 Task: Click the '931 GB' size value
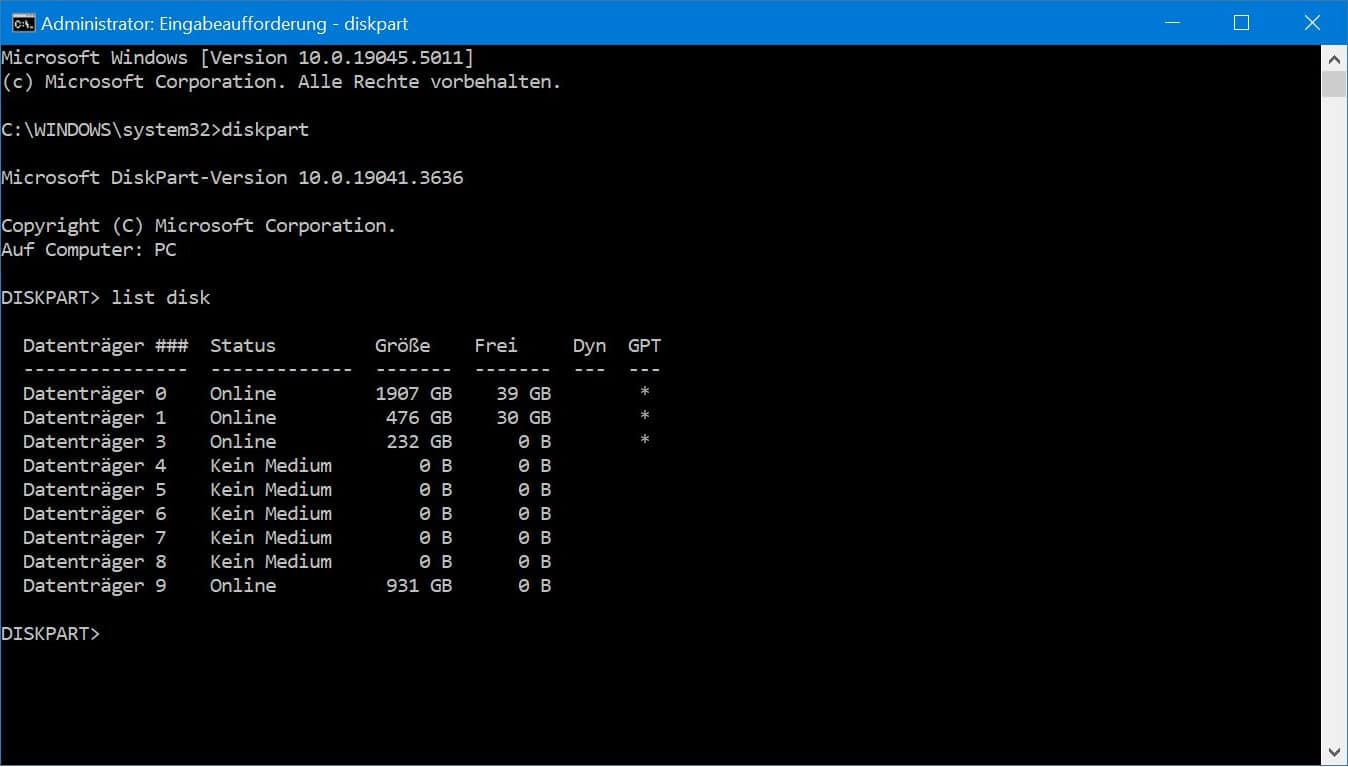[x=419, y=586]
